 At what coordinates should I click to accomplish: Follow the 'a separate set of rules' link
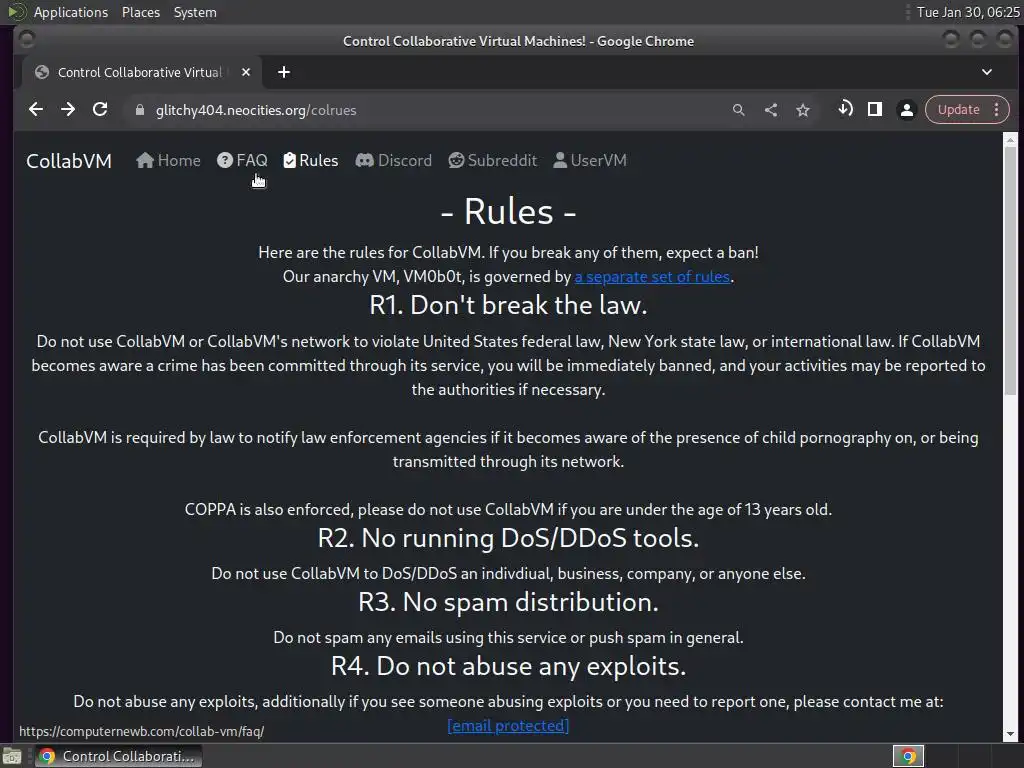(652, 277)
